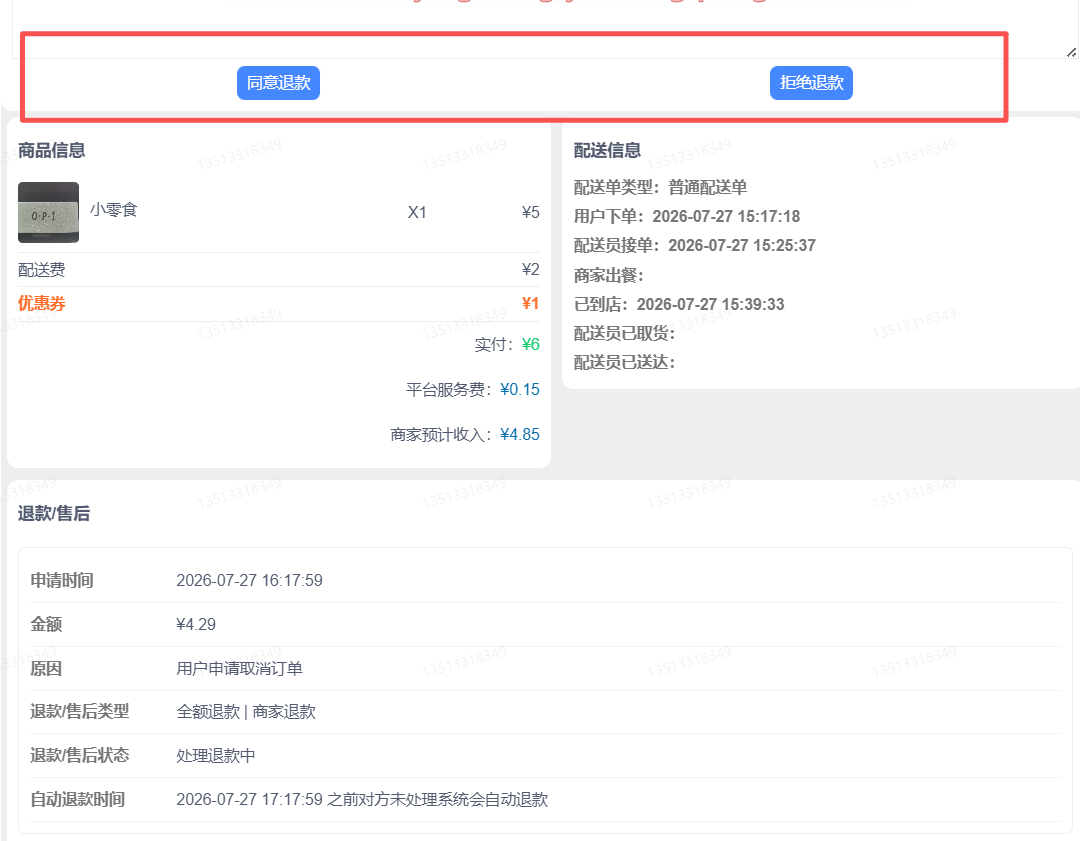1080x841 pixels.
Task: Select the 用户下单 timestamp line
Action: click(x=687, y=216)
